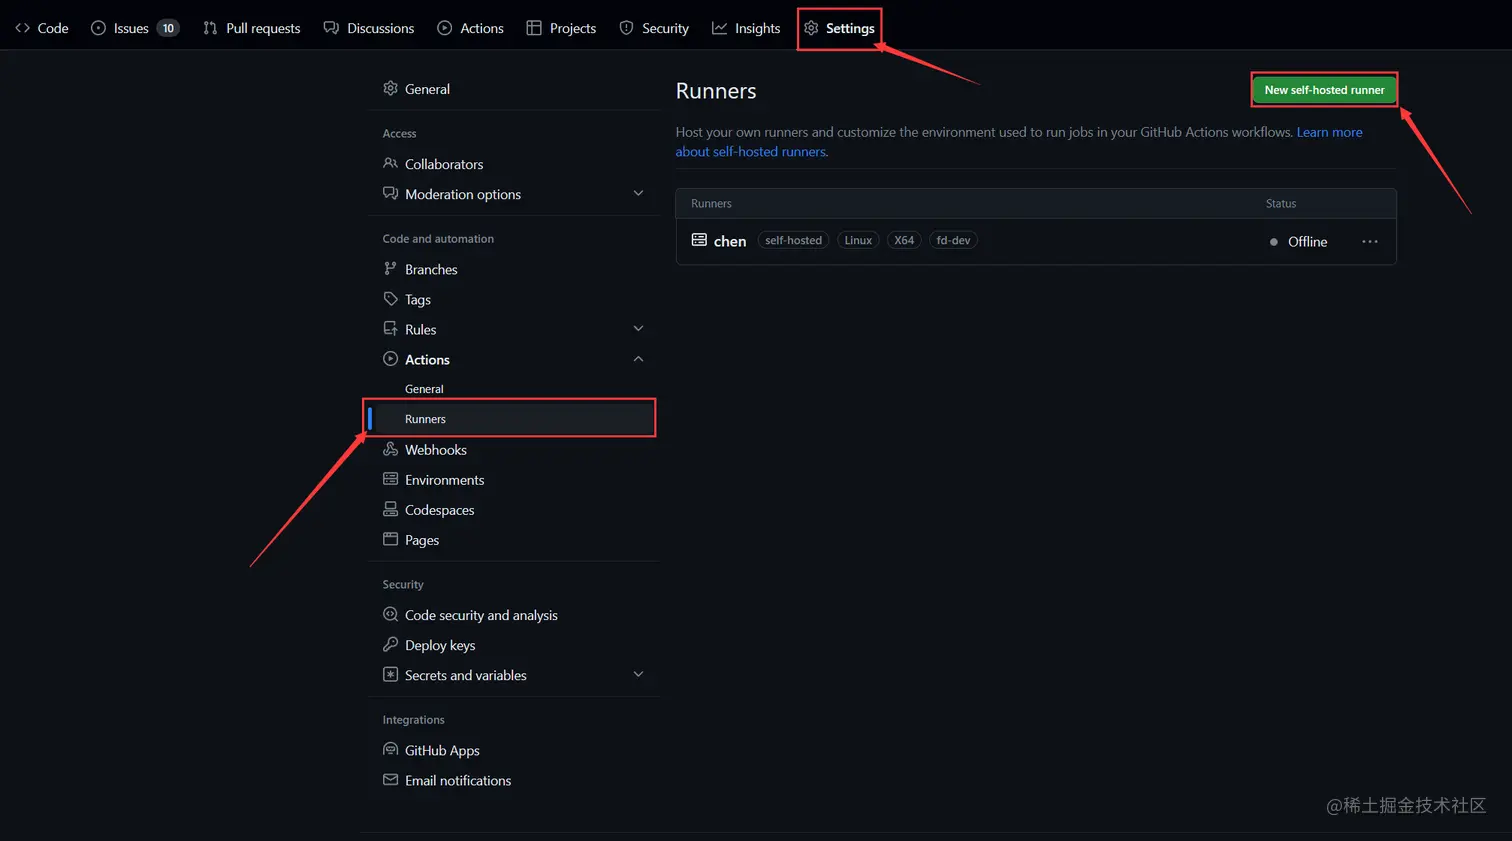
Task: Create a new self-hosted runner
Action: pyautogui.click(x=1324, y=90)
